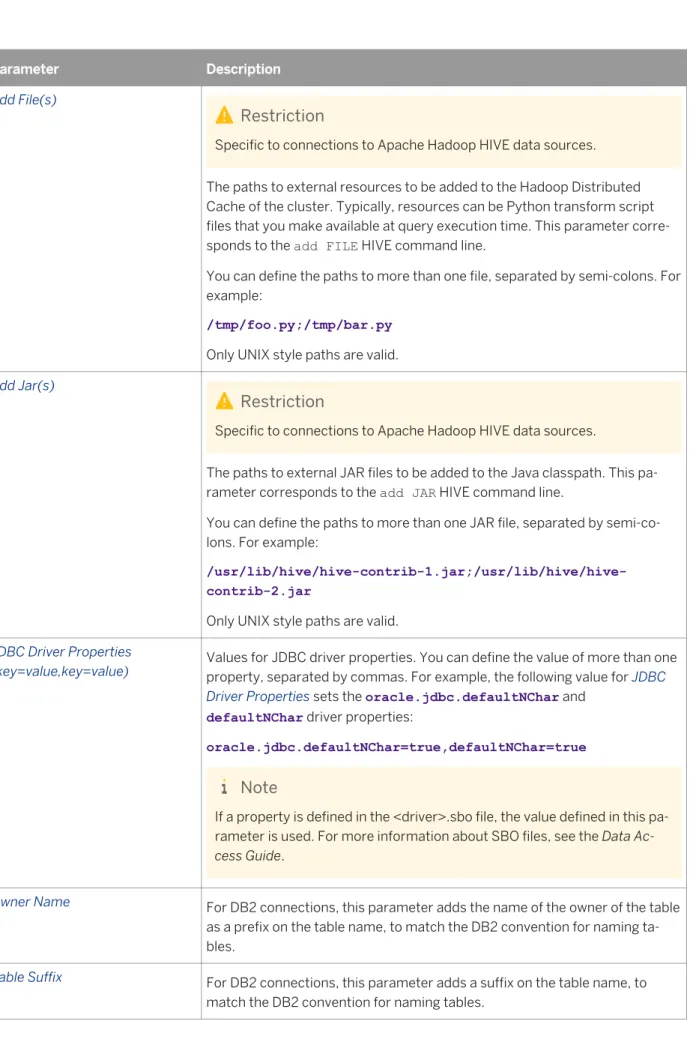Select the Add Jar(s) parameter name
This screenshot has width=693, height=1048.
(27, 386)
